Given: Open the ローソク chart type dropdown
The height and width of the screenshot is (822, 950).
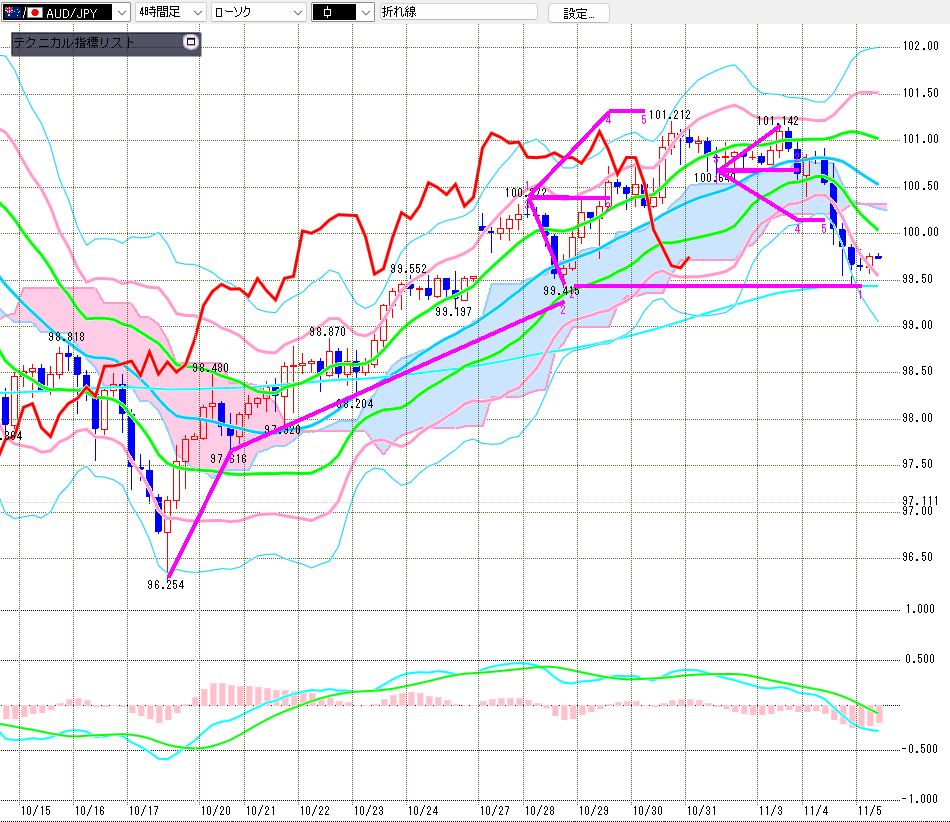Looking at the screenshot, I should [x=297, y=12].
